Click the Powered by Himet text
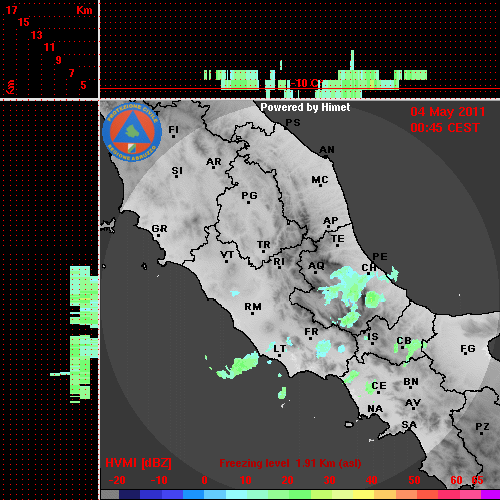500x500 pixels. point(305,107)
